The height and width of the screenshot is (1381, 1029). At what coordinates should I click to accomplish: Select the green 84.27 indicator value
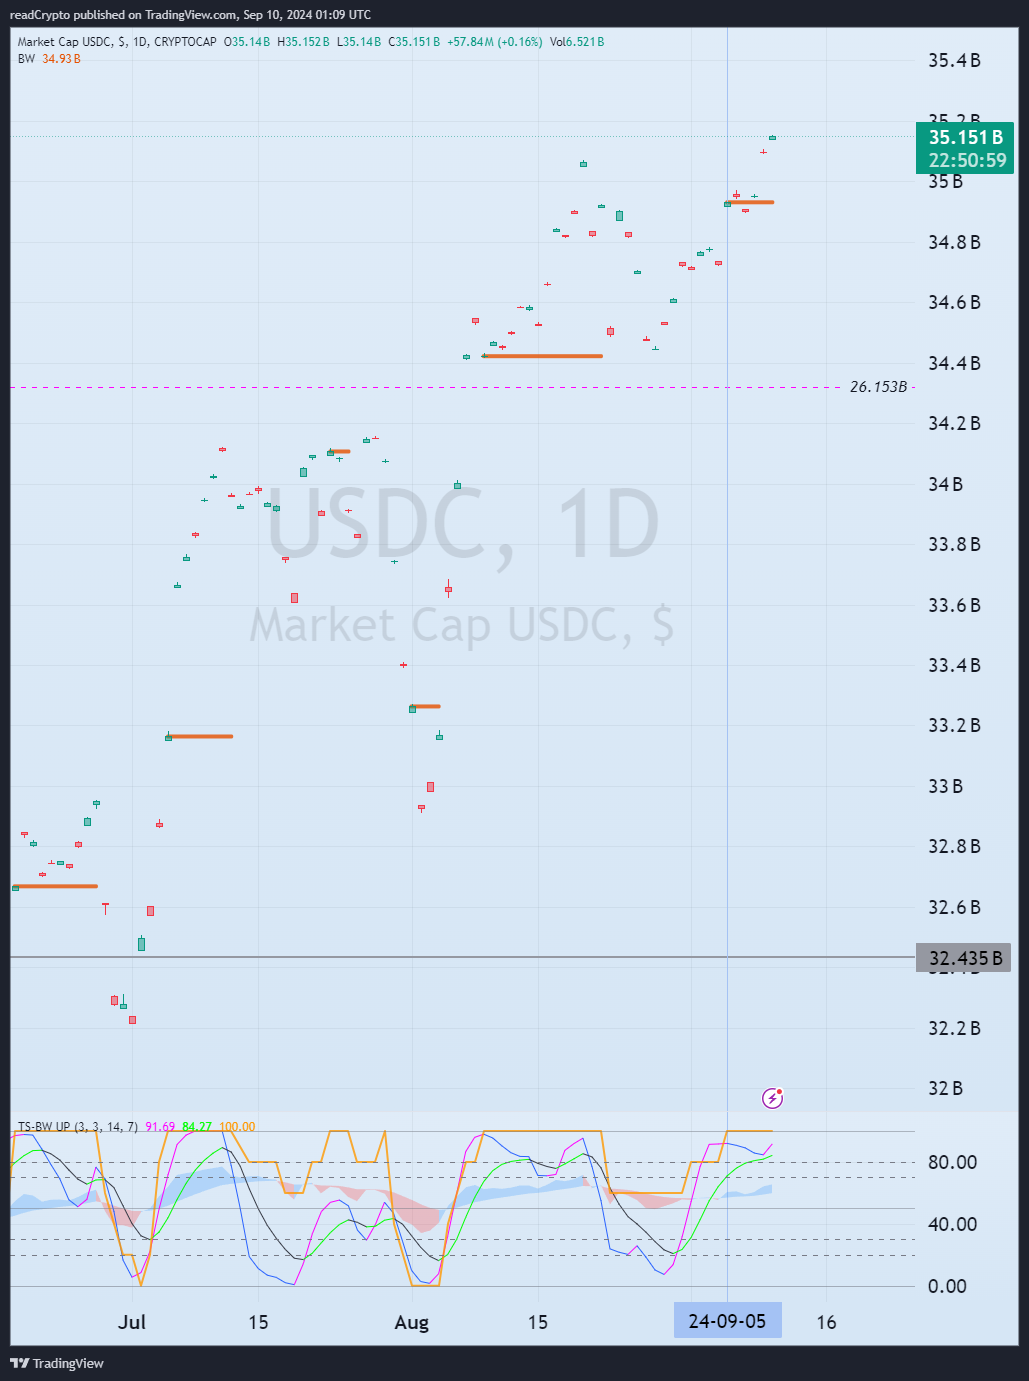197,1127
